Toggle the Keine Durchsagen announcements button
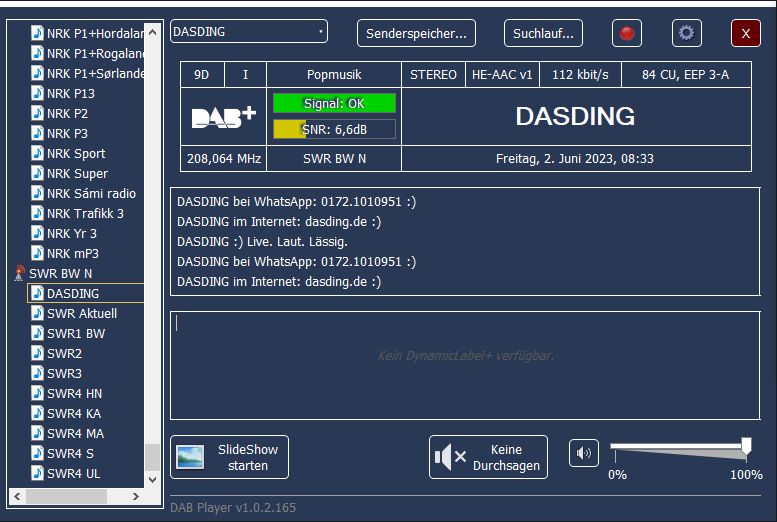This screenshot has width=777, height=522. click(x=488, y=457)
